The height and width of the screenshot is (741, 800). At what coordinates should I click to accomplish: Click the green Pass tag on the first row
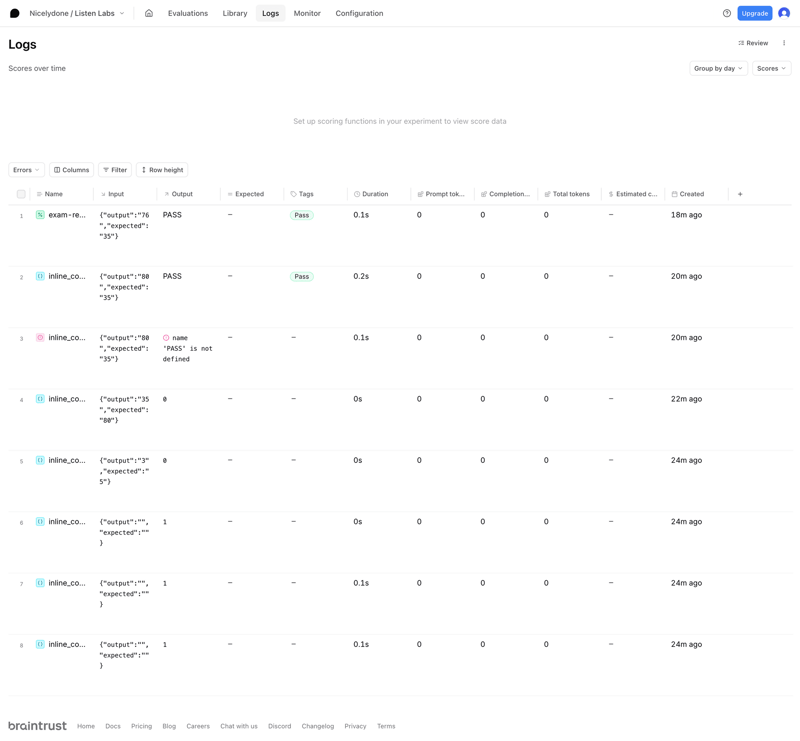pos(301,214)
